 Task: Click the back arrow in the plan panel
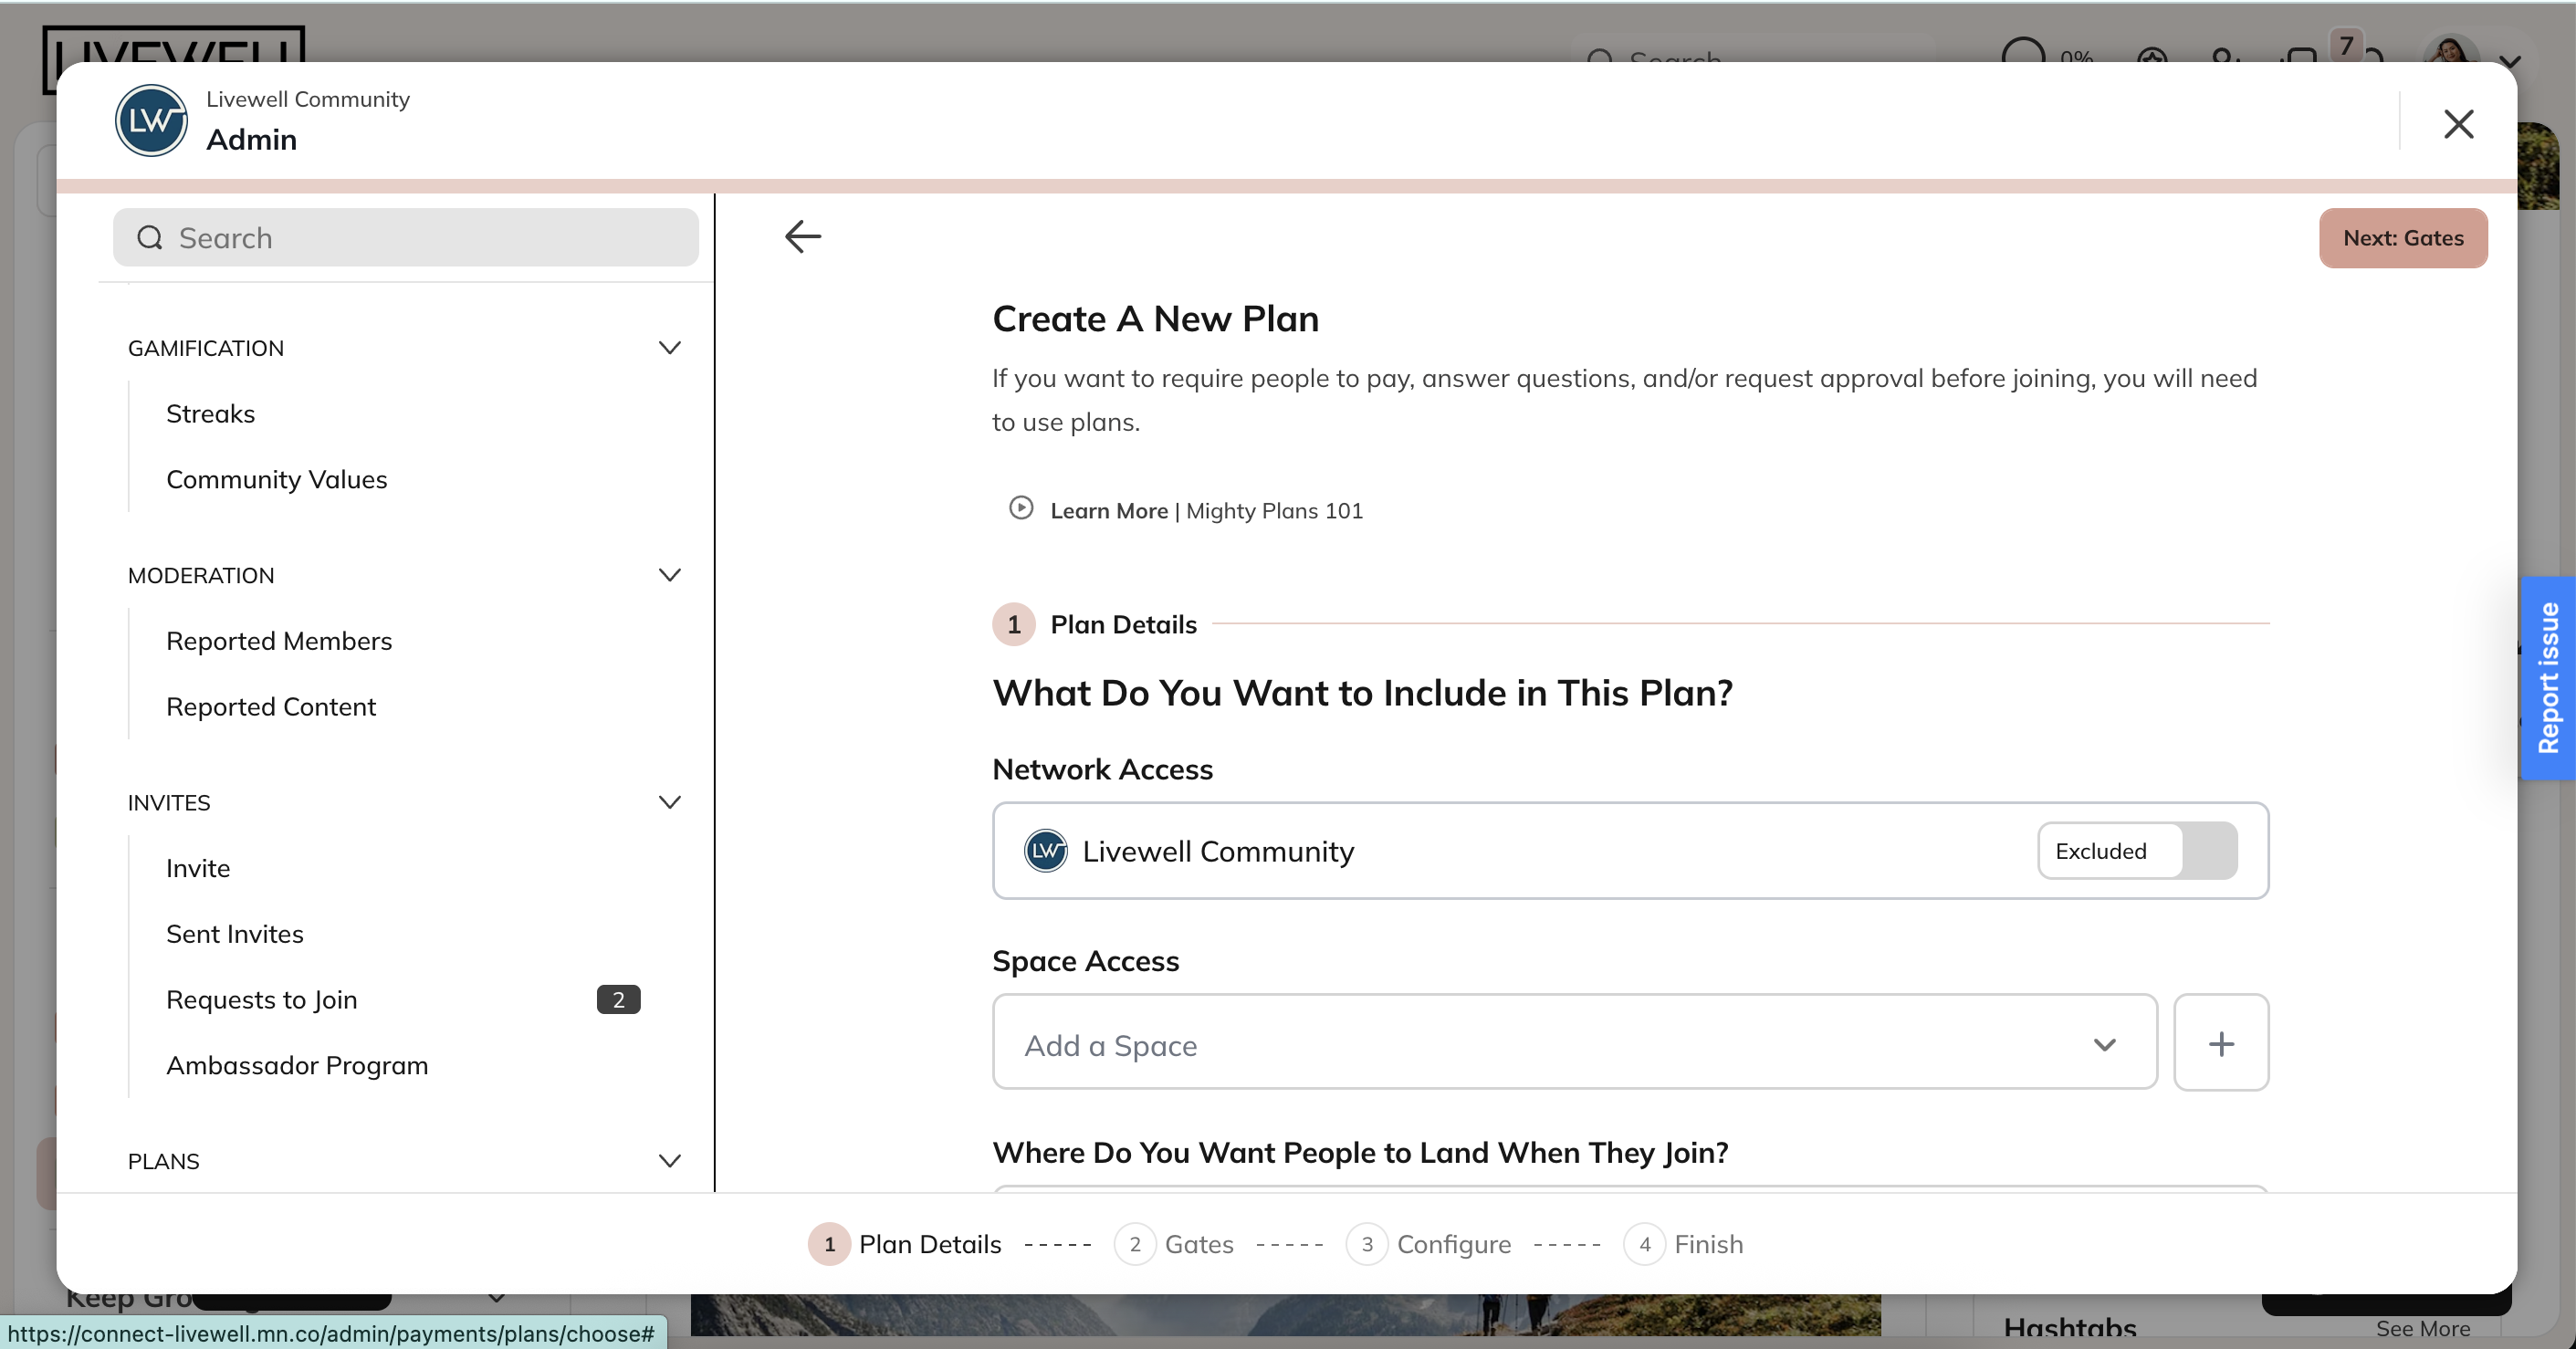click(x=802, y=236)
